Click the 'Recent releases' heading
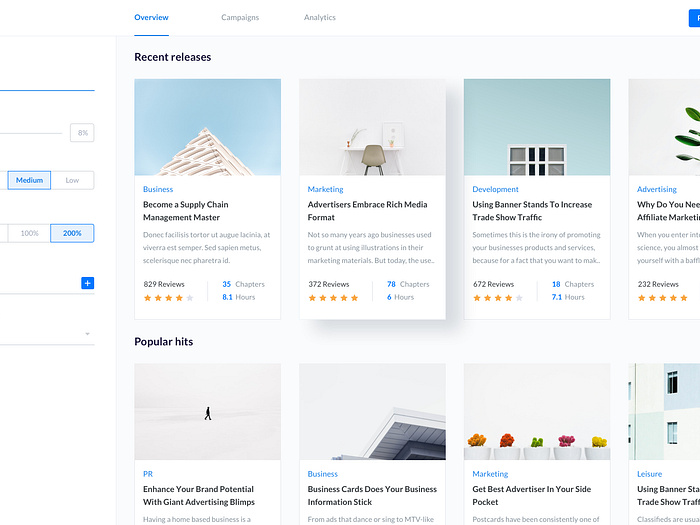 pyautogui.click(x=173, y=57)
